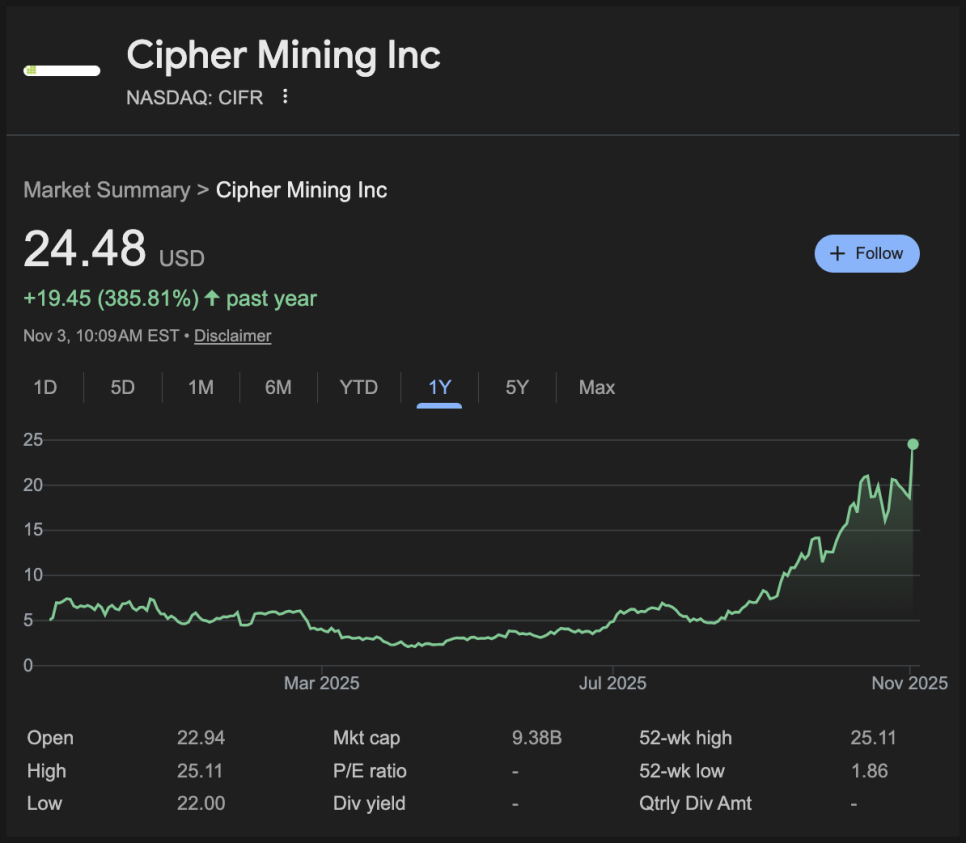The image size is (966, 843).
Task: Switch chart to 5D range
Action: (122, 387)
